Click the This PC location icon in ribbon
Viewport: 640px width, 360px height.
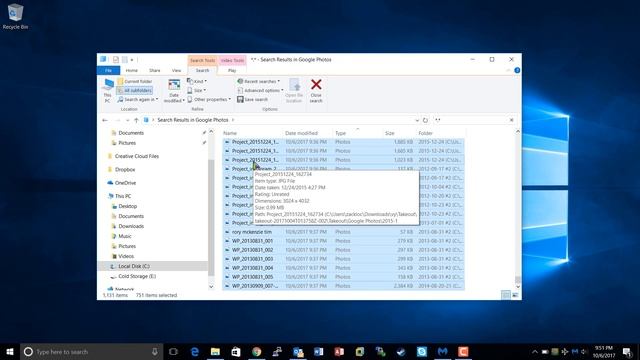107,91
